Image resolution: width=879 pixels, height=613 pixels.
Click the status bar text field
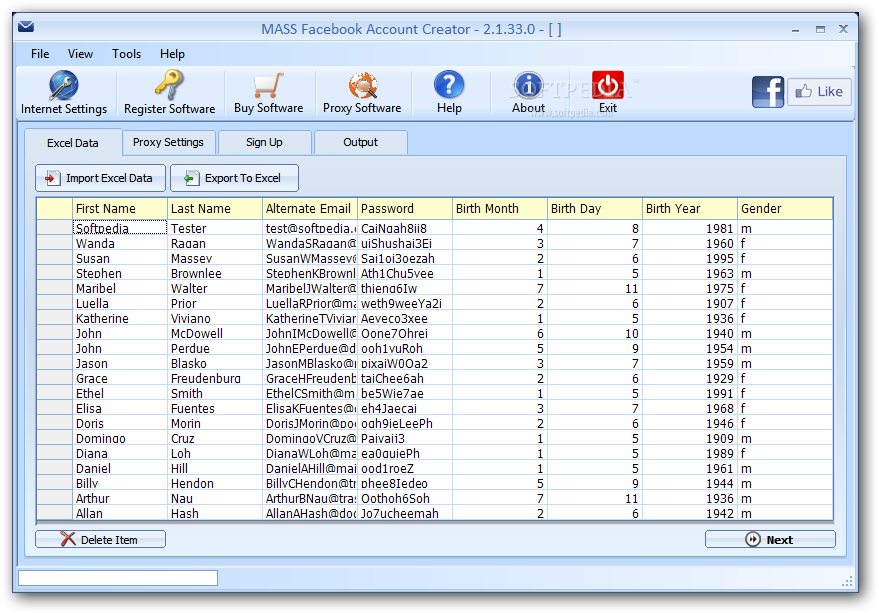(118, 578)
